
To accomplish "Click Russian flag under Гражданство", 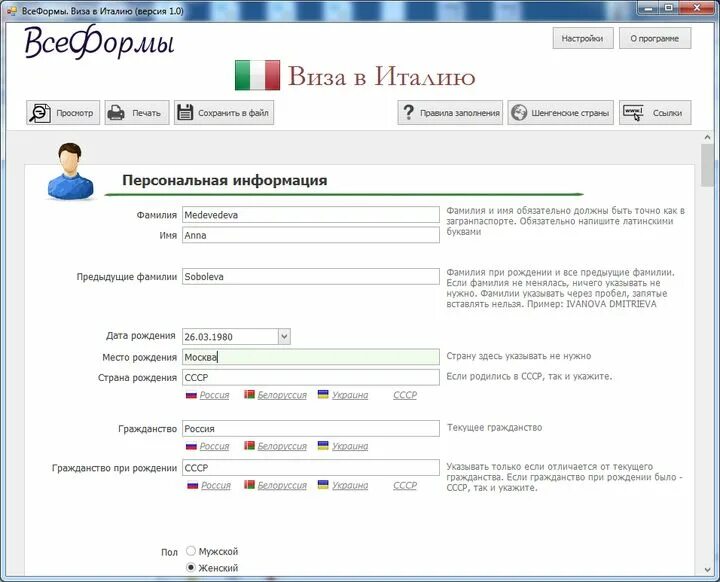I will (191, 446).
